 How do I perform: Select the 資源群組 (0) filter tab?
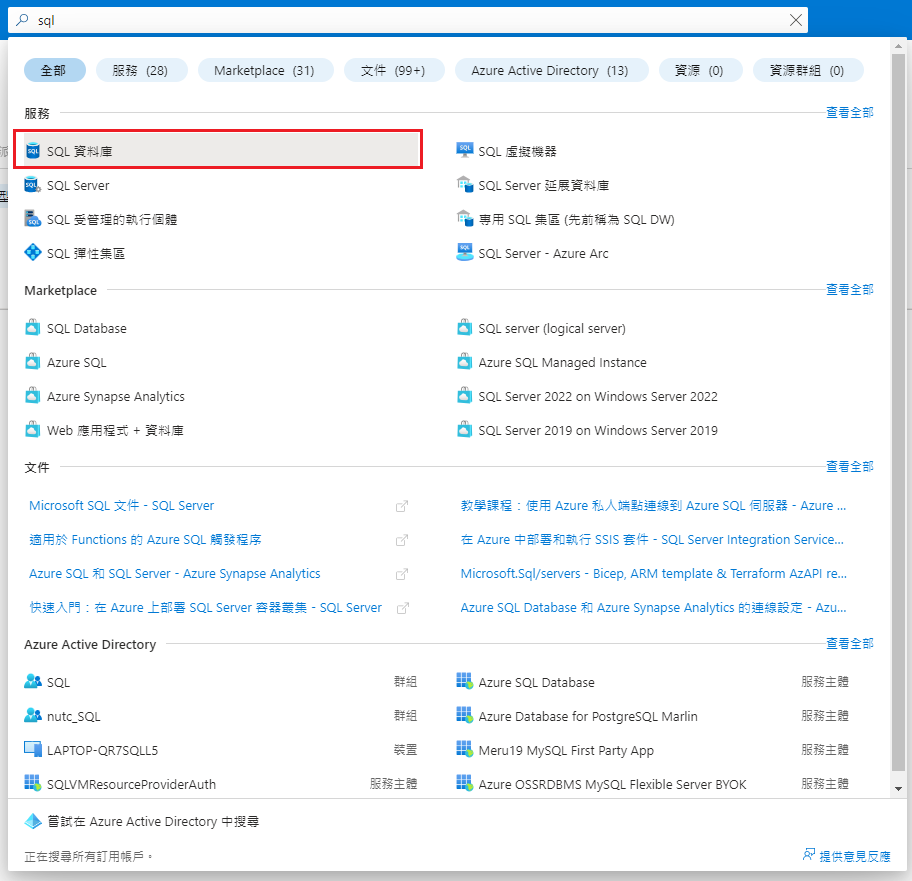pos(807,70)
